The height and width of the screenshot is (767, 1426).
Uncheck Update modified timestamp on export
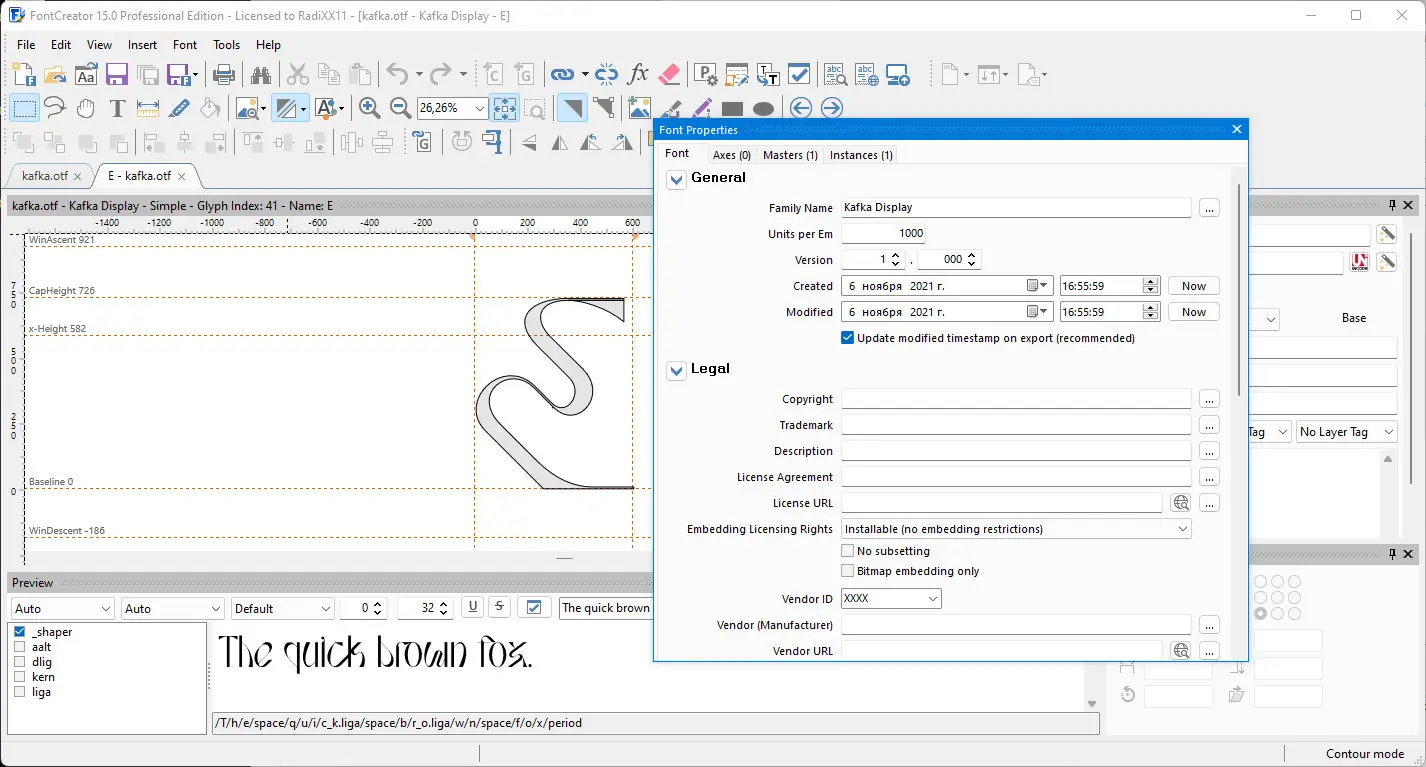pos(848,338)
